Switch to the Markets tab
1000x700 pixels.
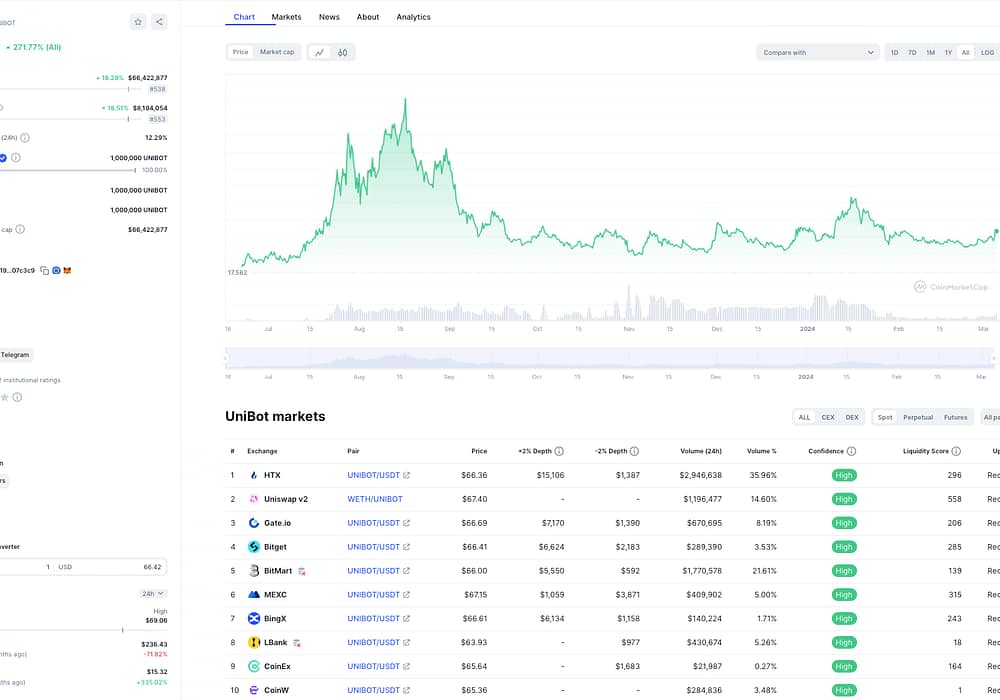click(286, 17)
